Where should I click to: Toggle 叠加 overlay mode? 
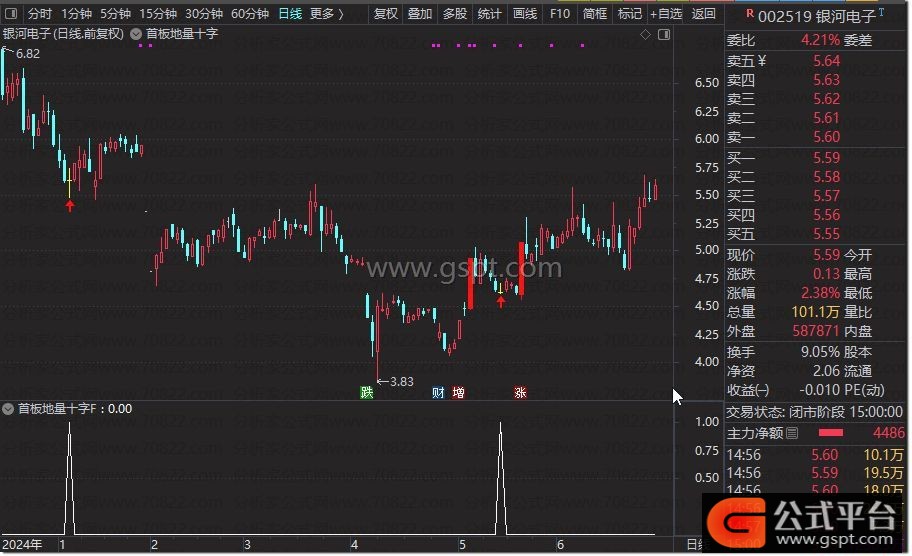pyautogui.click(x=420, y=14)
